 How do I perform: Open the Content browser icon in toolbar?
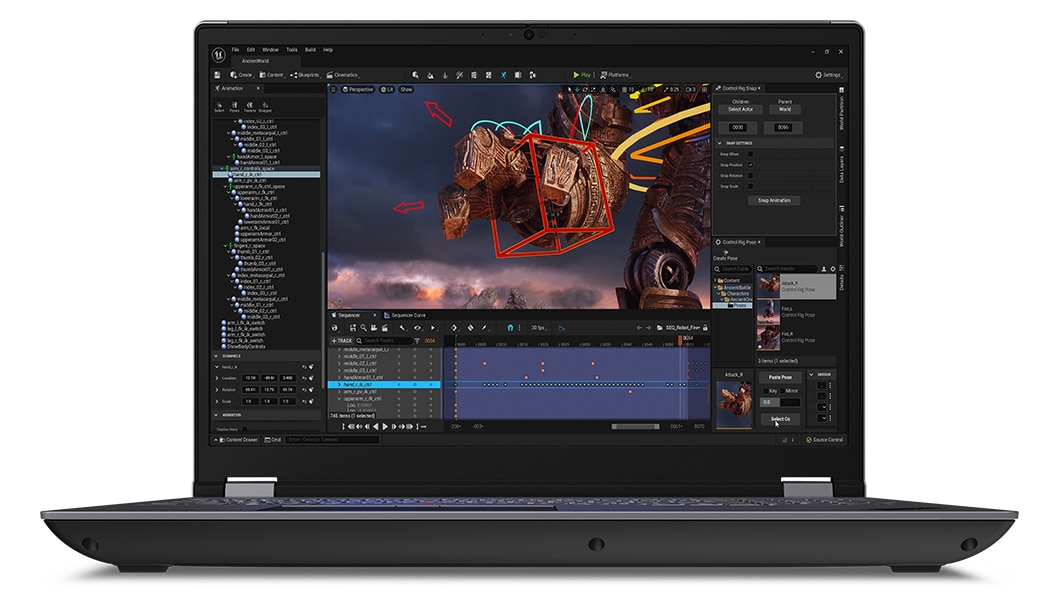(x=273, y=72)
